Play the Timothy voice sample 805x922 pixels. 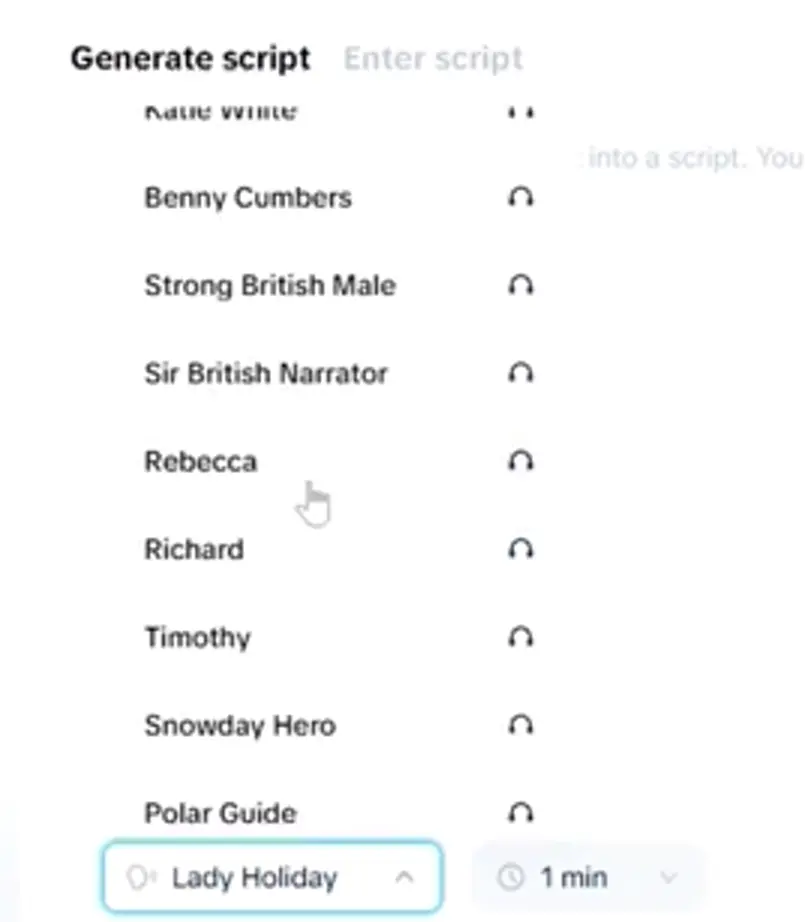click(x=520, y=638)
